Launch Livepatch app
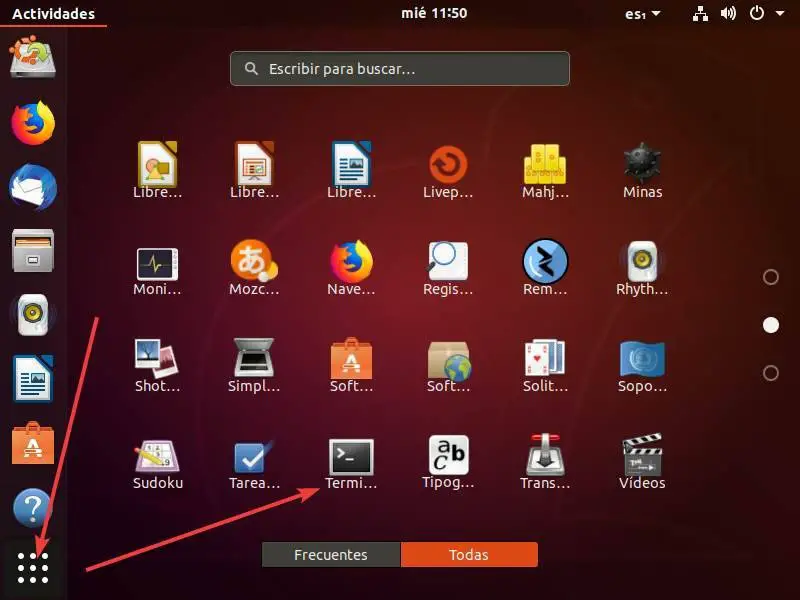Viewport: 800px width, 600px height. (448, 164)
